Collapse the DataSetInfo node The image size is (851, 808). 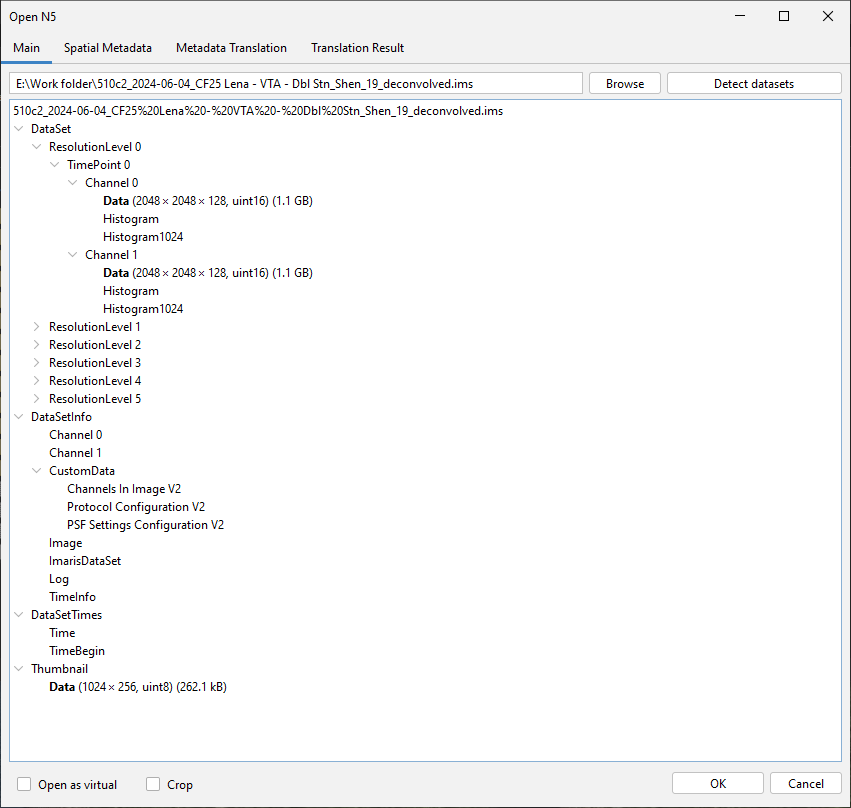point(18,416)
